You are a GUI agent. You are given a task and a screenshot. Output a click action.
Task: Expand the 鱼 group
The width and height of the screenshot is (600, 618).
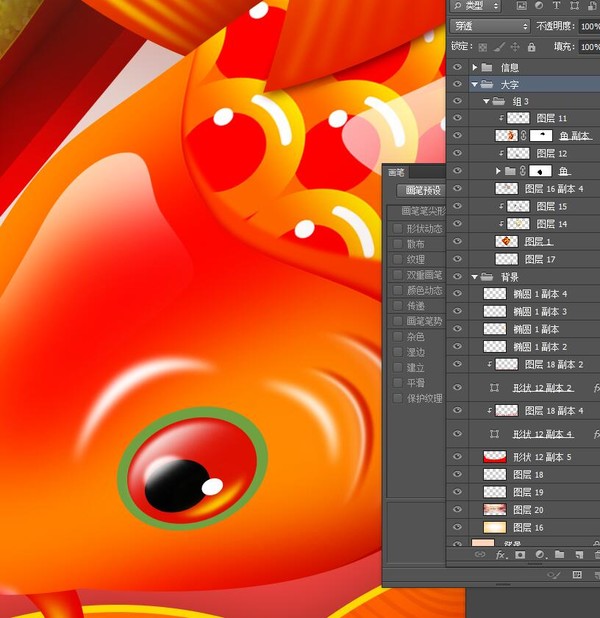[x=498, y=171]
